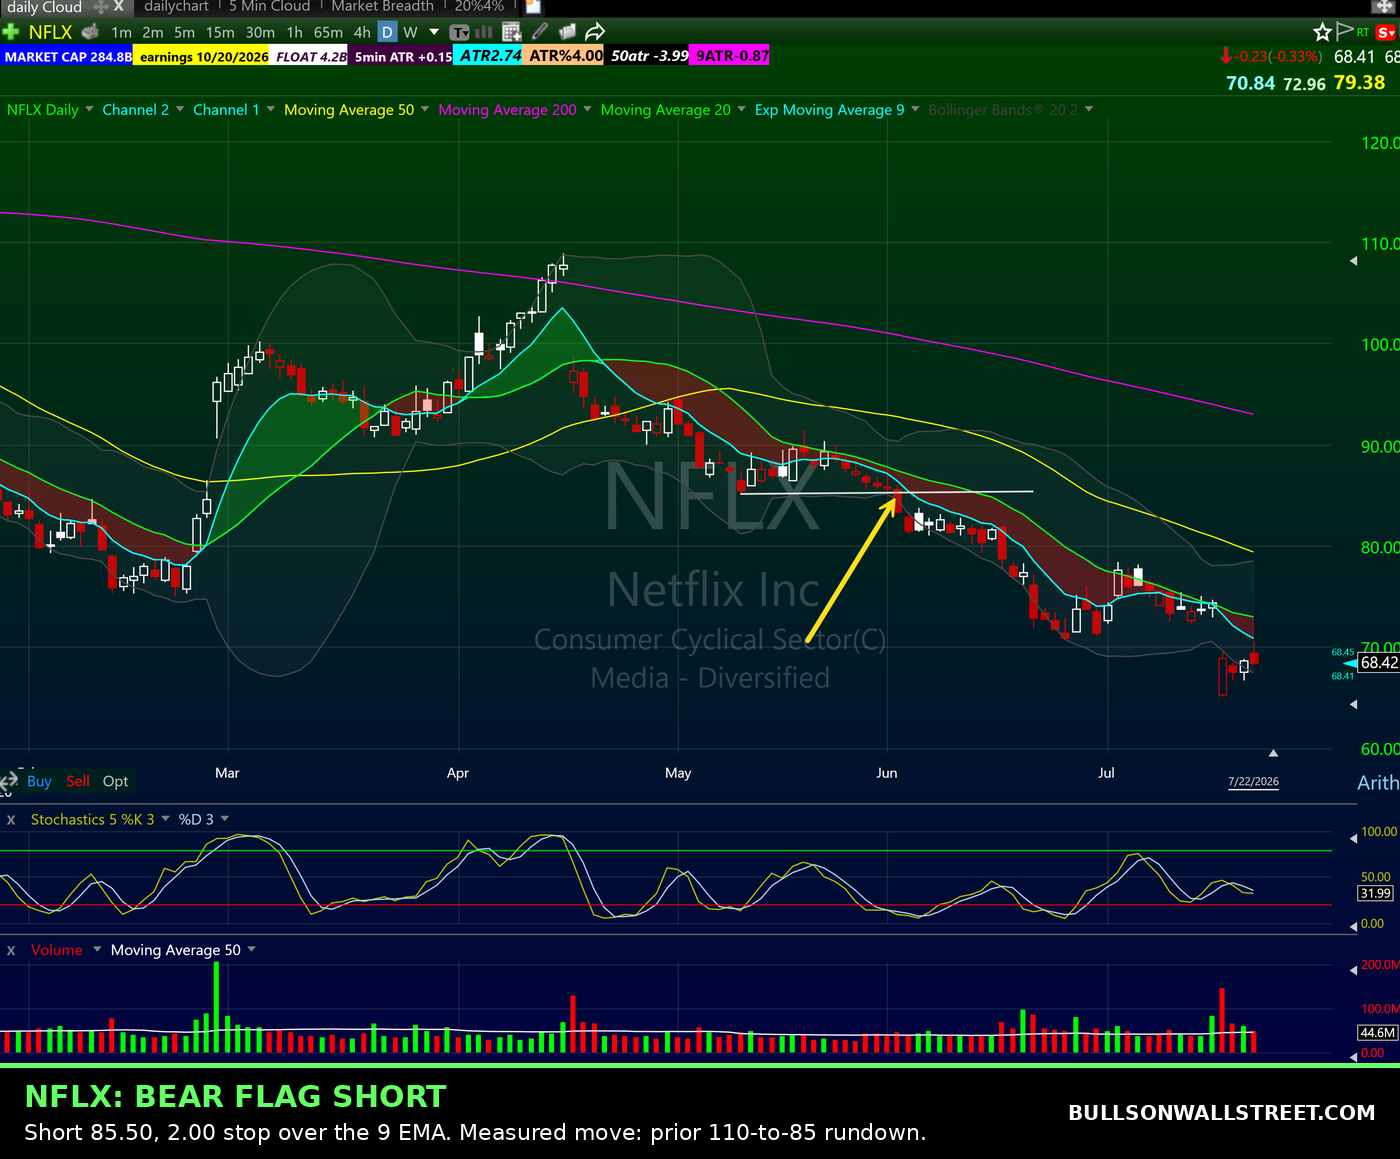The width and height of the screenshot is (1400, 1159).
Task: Expand the Channel 1 dropdown
Action: (x=270, y=109)
